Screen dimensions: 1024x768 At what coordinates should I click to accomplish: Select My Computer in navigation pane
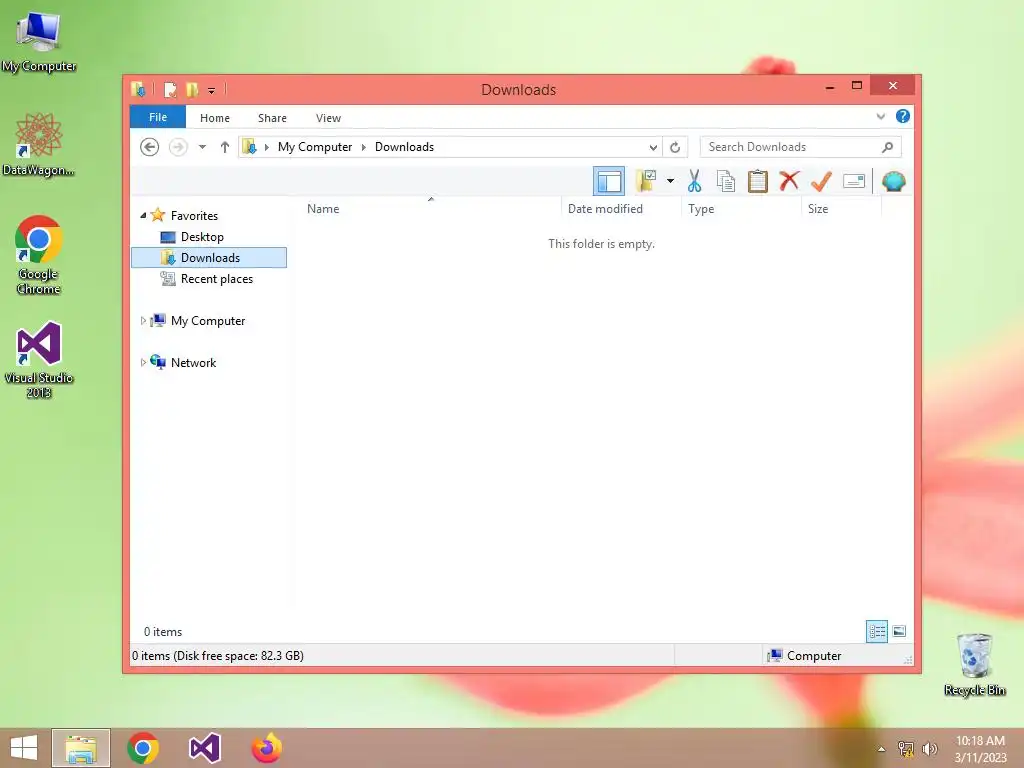coord(208,321)
